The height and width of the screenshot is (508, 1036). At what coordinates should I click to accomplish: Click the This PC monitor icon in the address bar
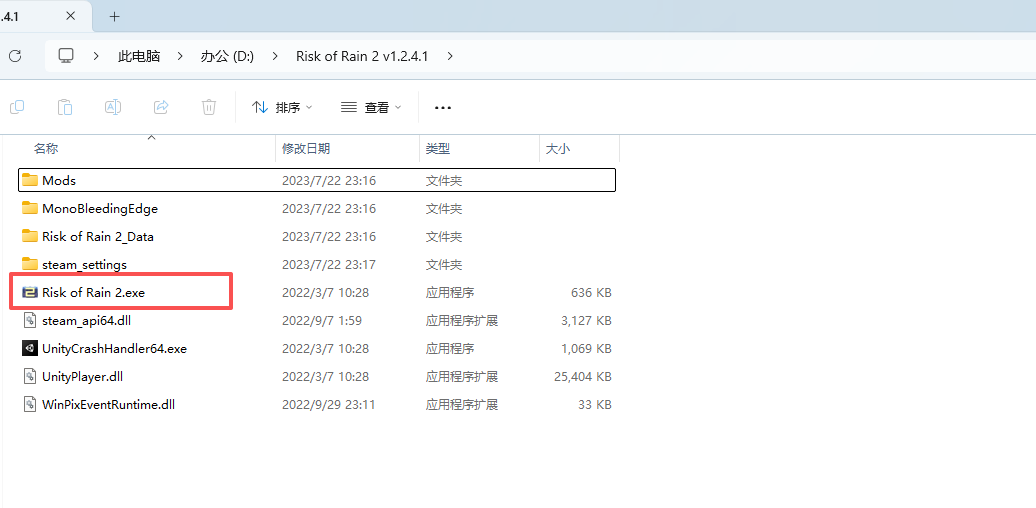[x=67, y=56]
